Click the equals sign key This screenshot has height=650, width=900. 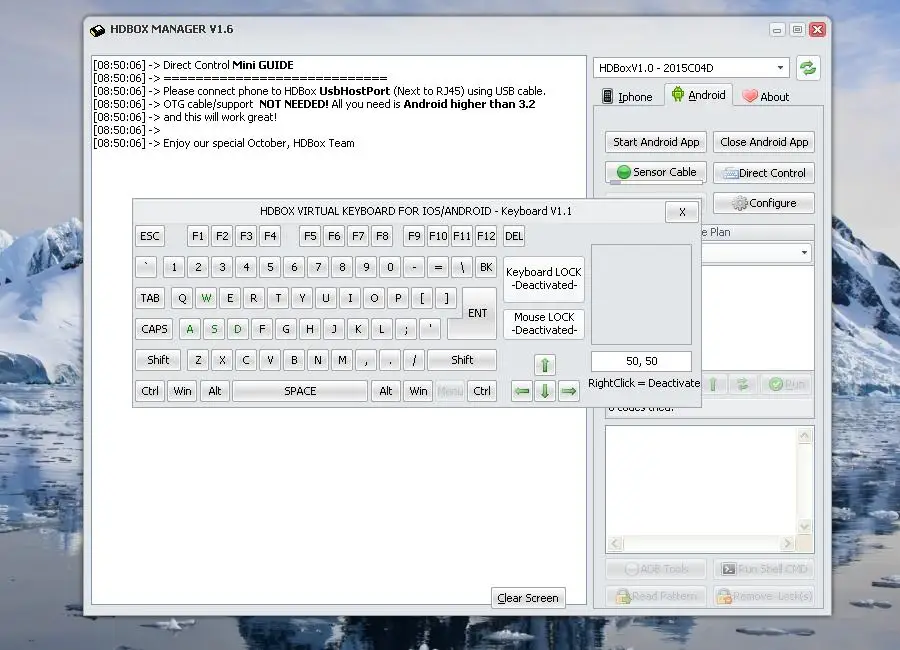[438, 267]
